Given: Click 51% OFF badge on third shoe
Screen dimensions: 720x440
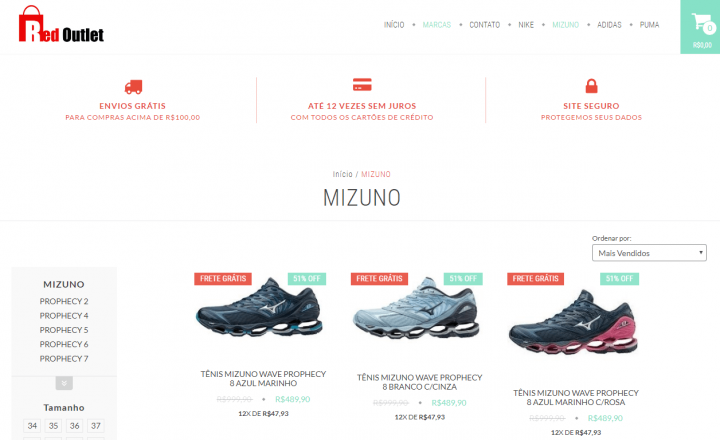Looking at the screenshot, I should [x=619, y=279].
